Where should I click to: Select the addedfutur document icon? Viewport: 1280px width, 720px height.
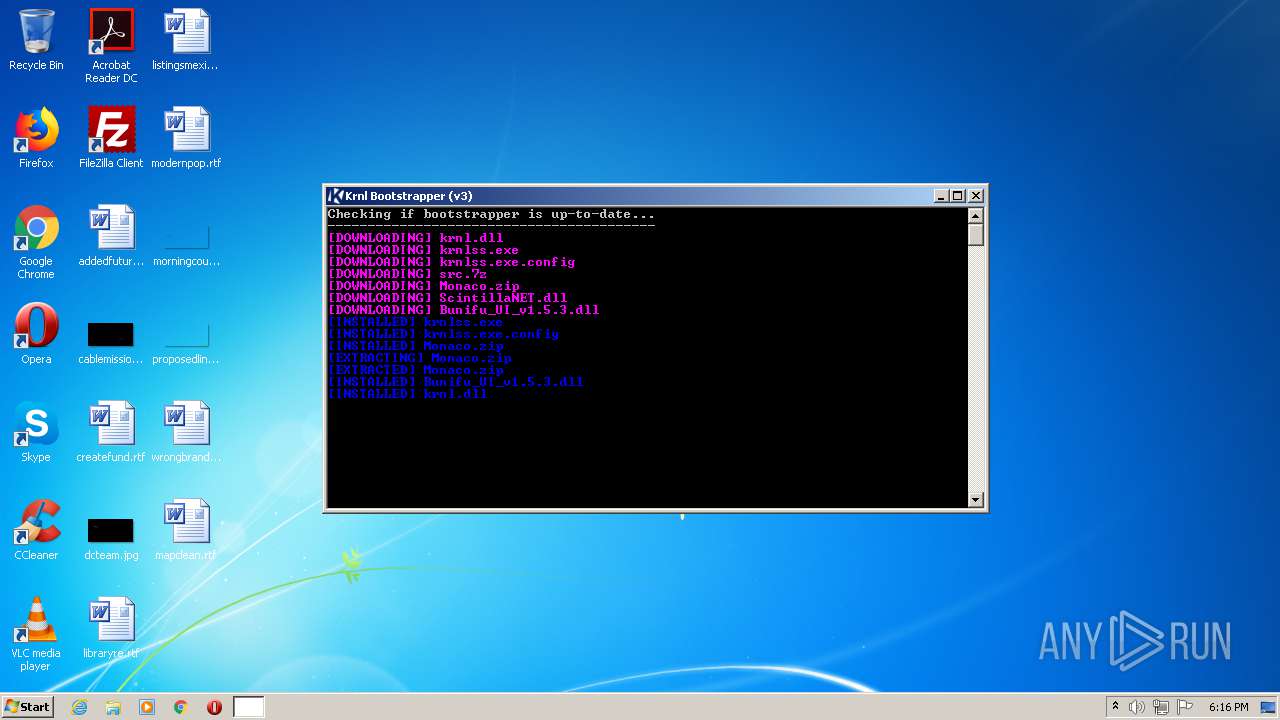(111, 236)
